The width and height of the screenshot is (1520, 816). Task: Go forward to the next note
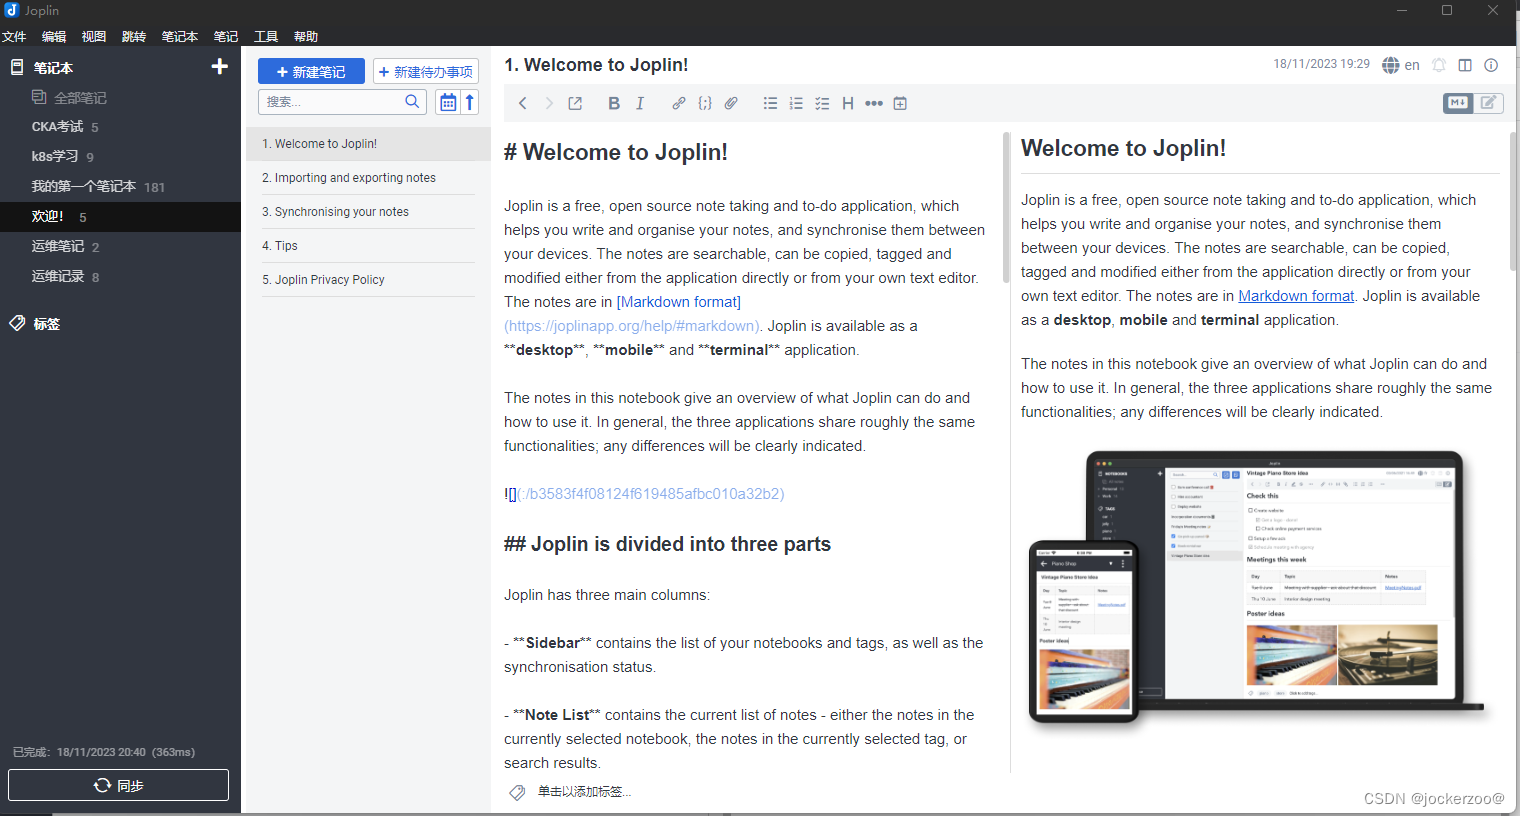pos(549,103)
